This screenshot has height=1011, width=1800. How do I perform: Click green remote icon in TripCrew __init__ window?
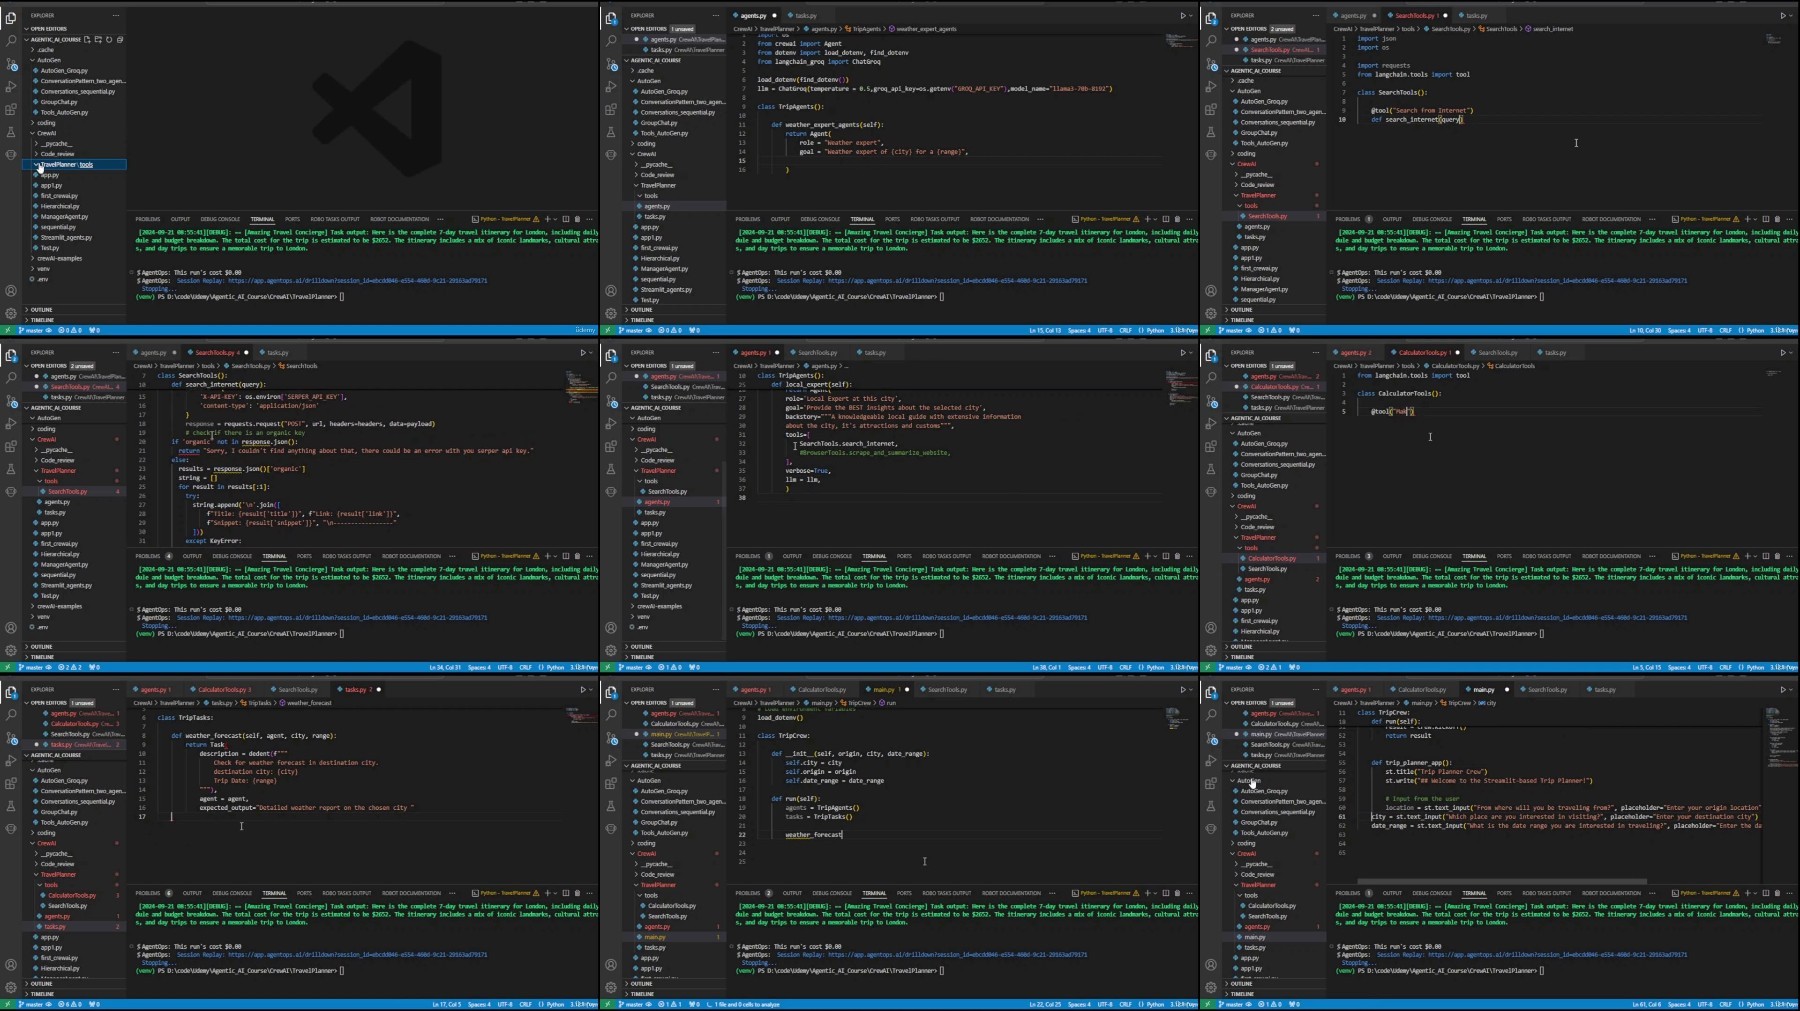609,1004
